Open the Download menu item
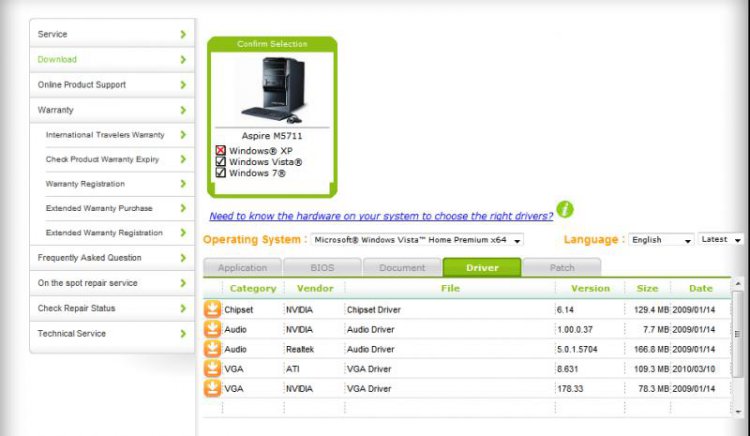The image size is (750, 436). click(x=112, y=59)
